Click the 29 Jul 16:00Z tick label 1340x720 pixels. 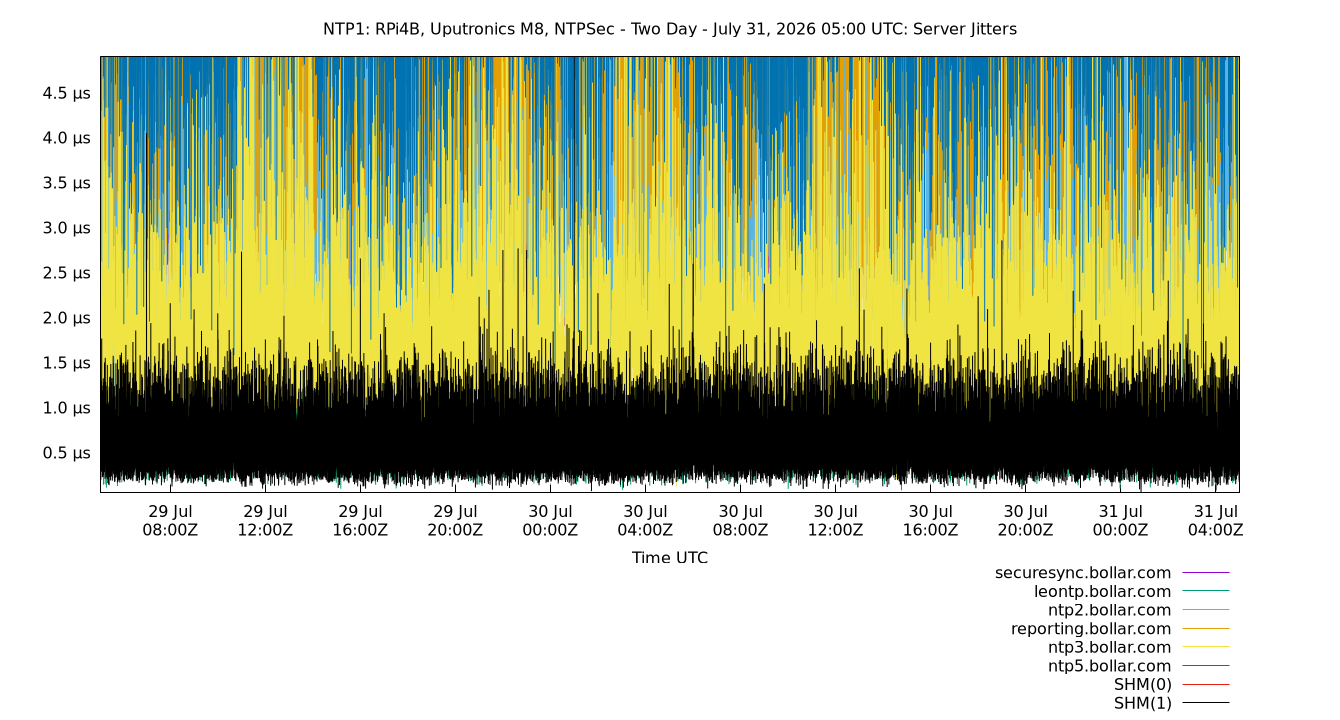(x=360, y=521)
